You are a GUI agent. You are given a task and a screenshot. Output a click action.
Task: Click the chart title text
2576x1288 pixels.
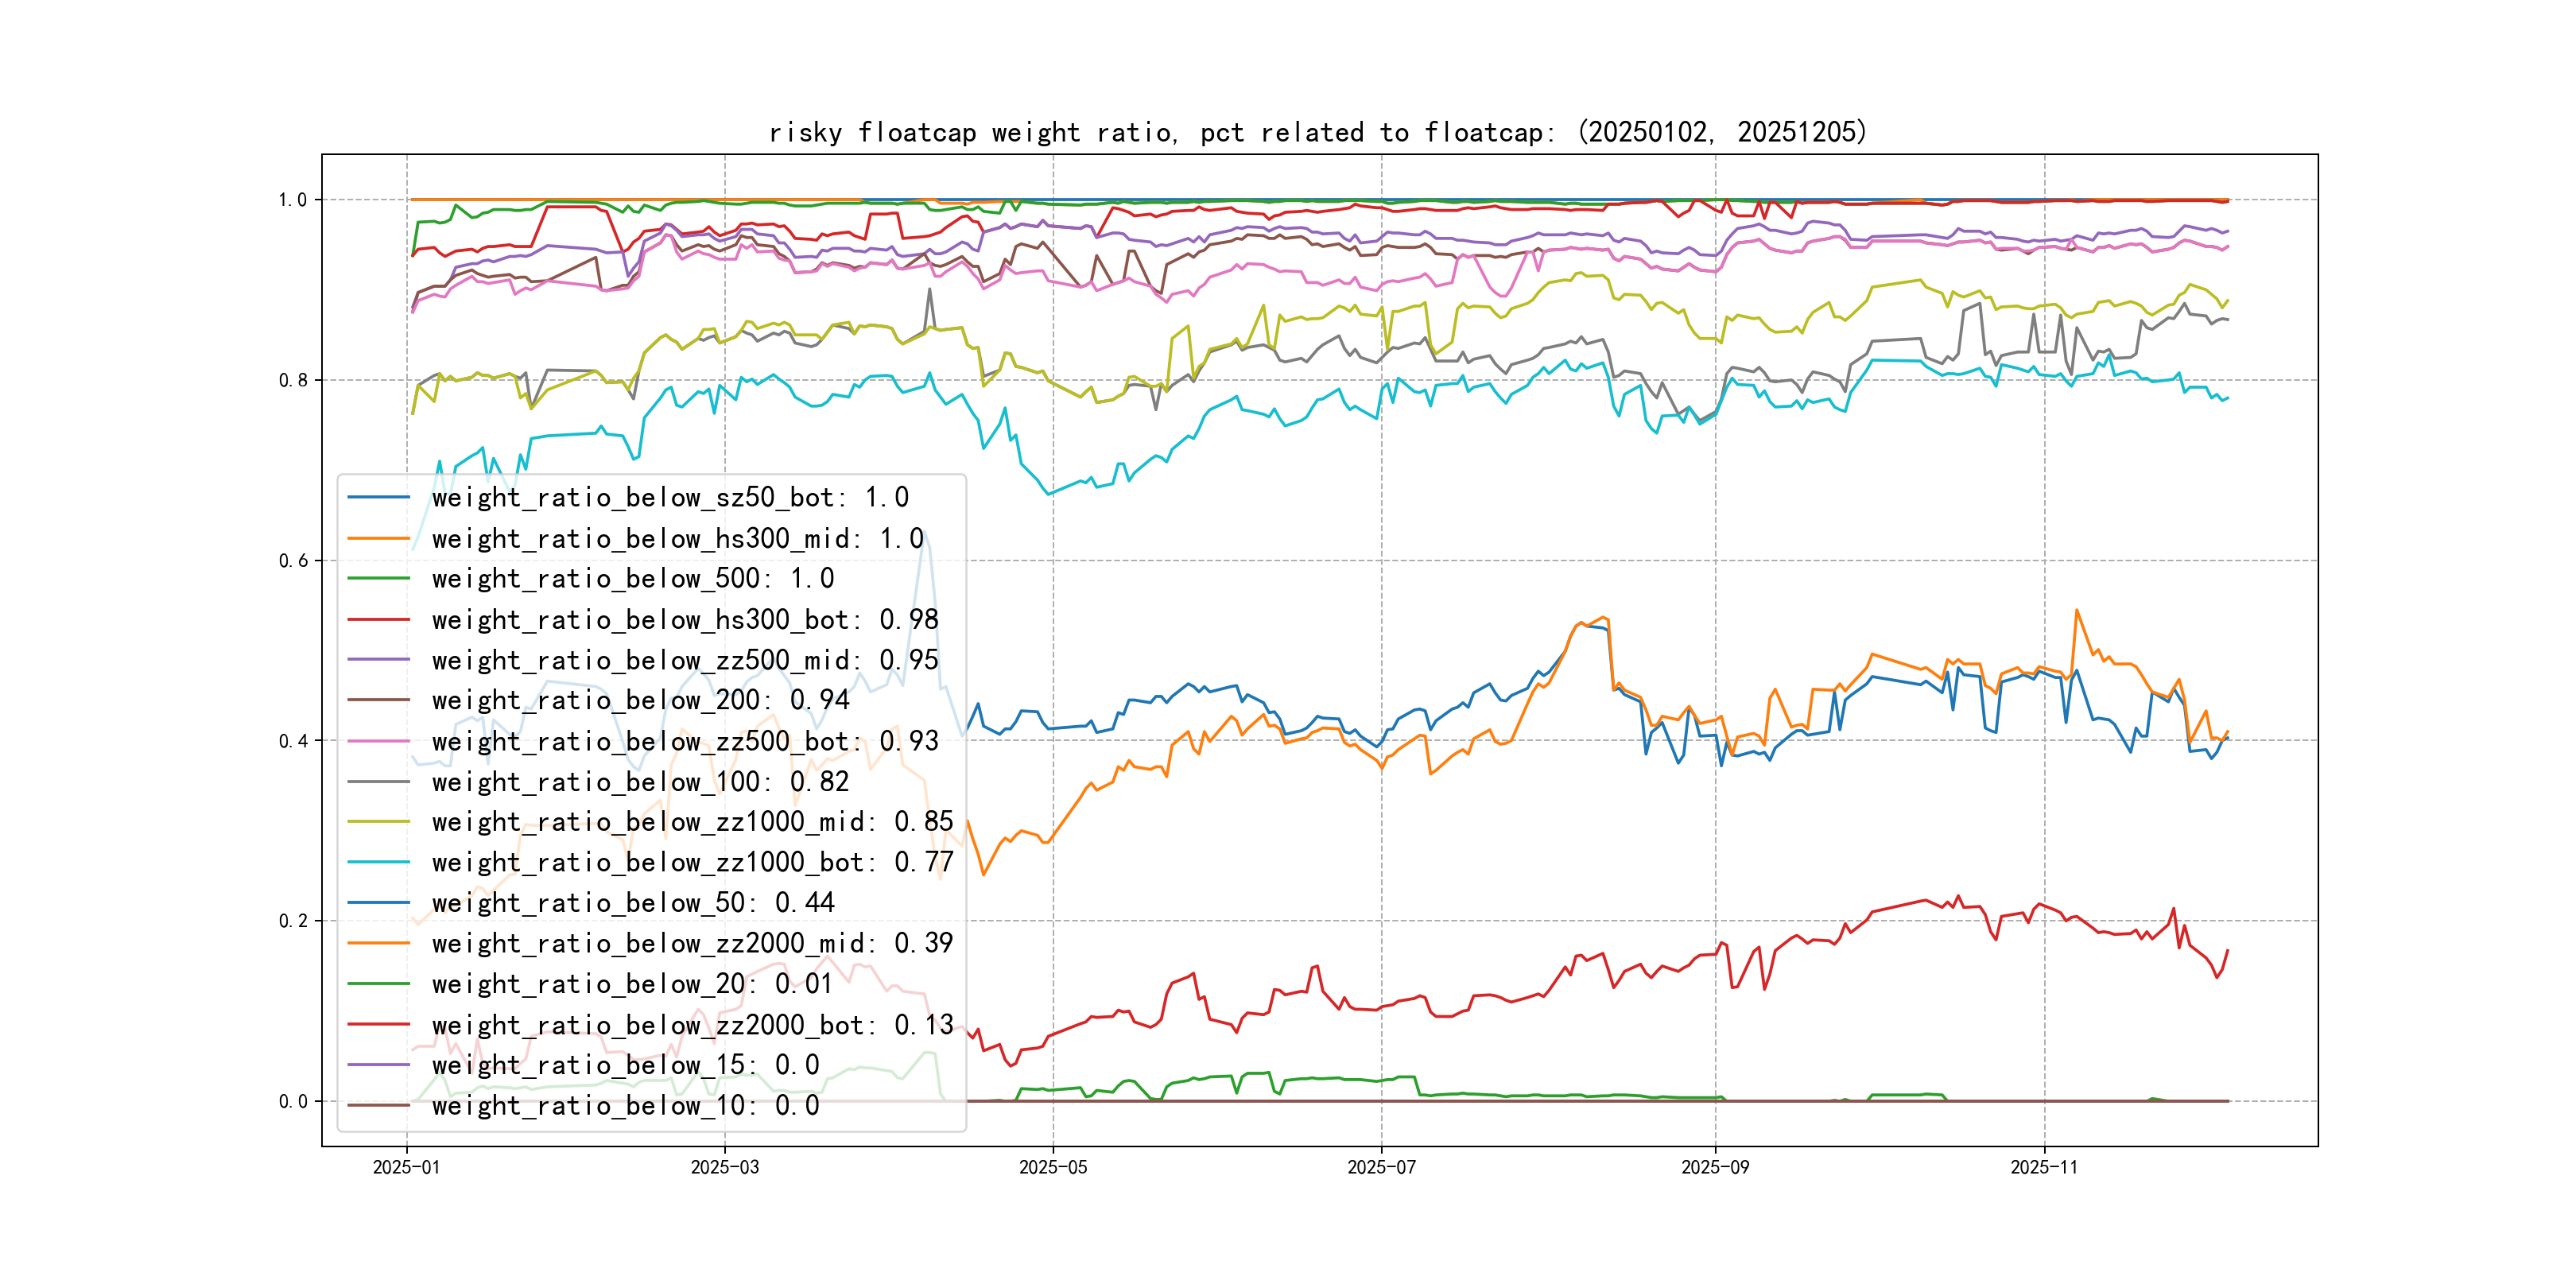[1317, 132]
